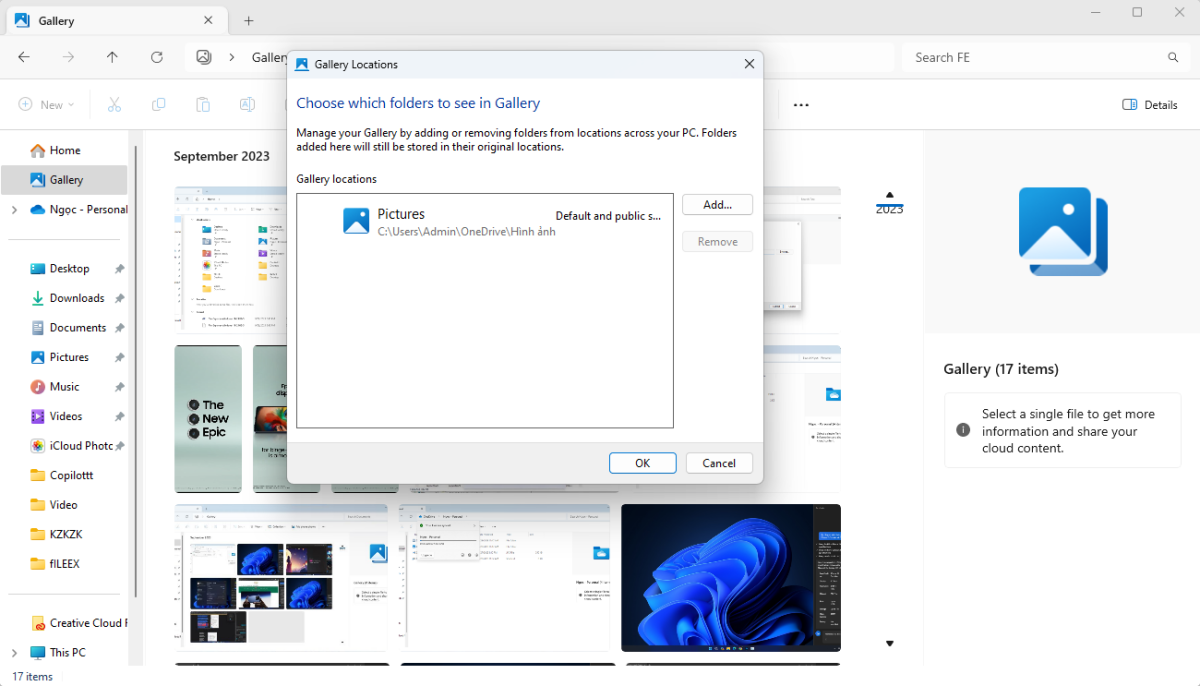
Task: Go up one folder level
Action: pyautogui.click(x=112, y=57)
